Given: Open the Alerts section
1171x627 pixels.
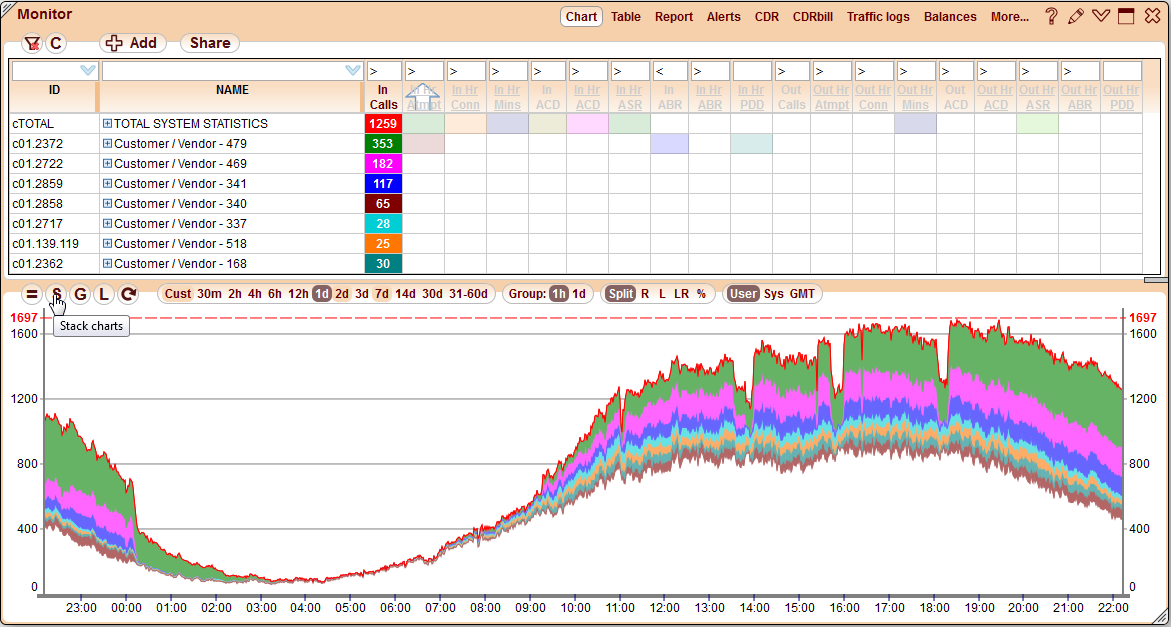Looking at the screenshot, I should (x=723, y=17).
